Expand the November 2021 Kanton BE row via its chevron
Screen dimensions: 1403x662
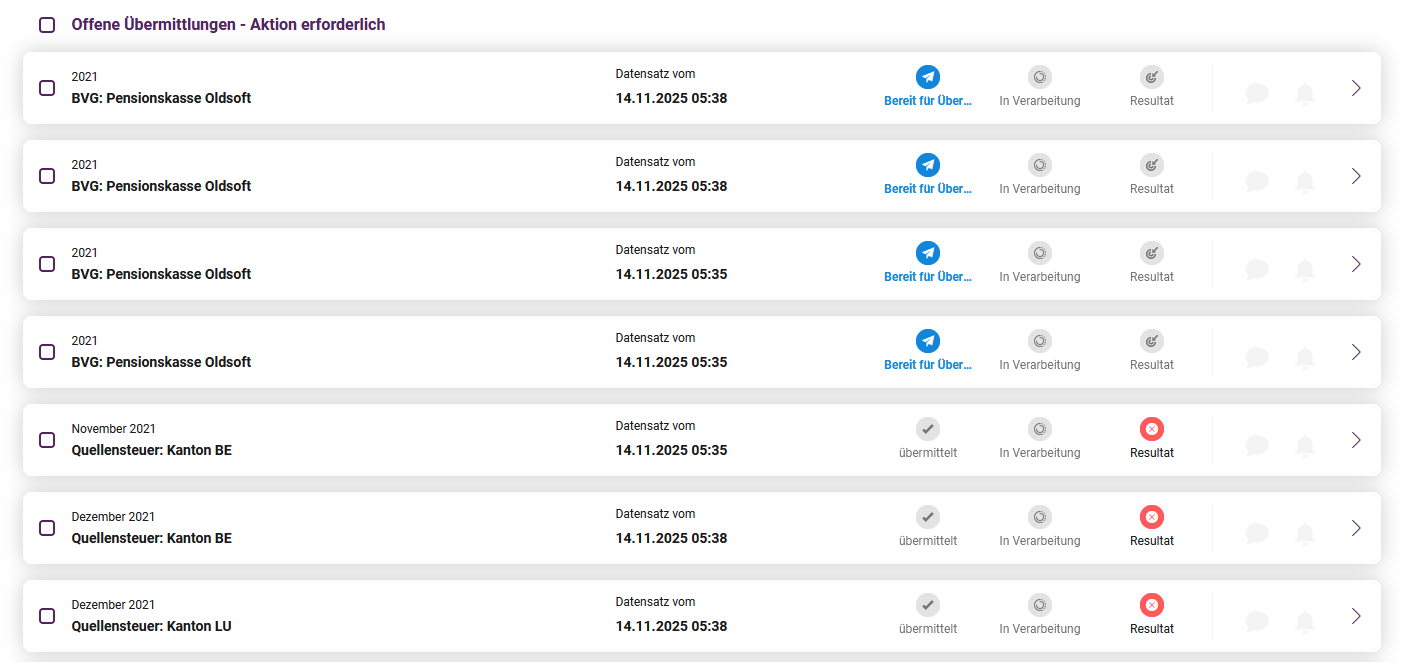coord(1356,440)
